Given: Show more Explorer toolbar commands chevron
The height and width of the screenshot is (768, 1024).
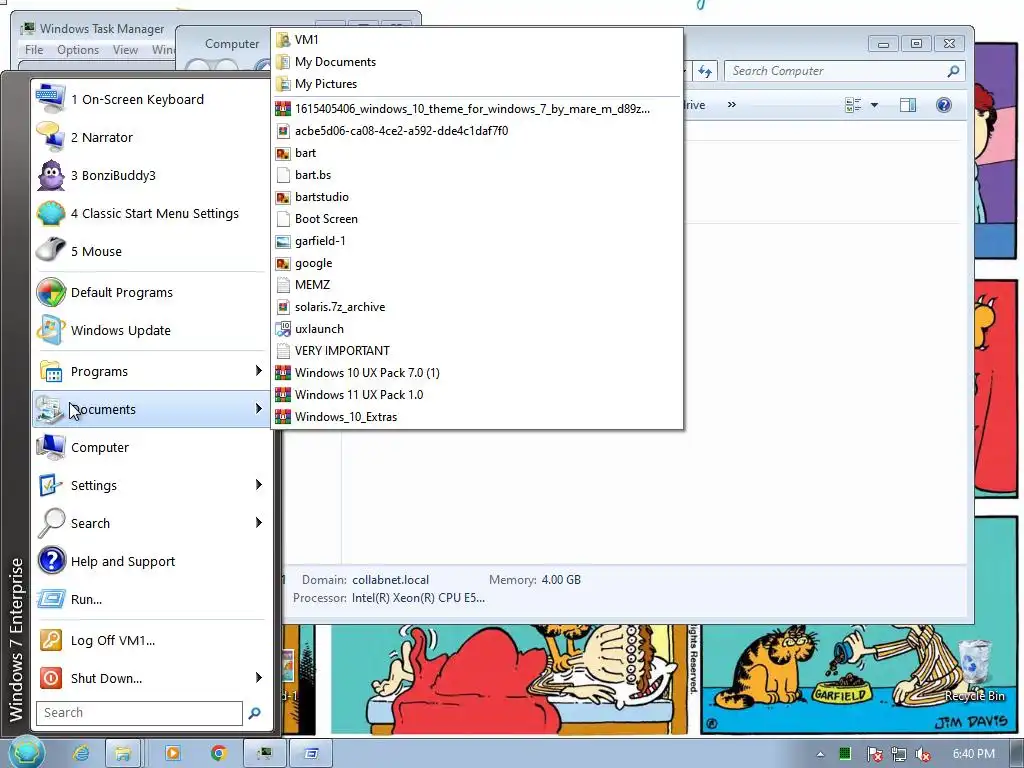Looking at the screenshot, I should pyautogui.click(x=731, y=104).
